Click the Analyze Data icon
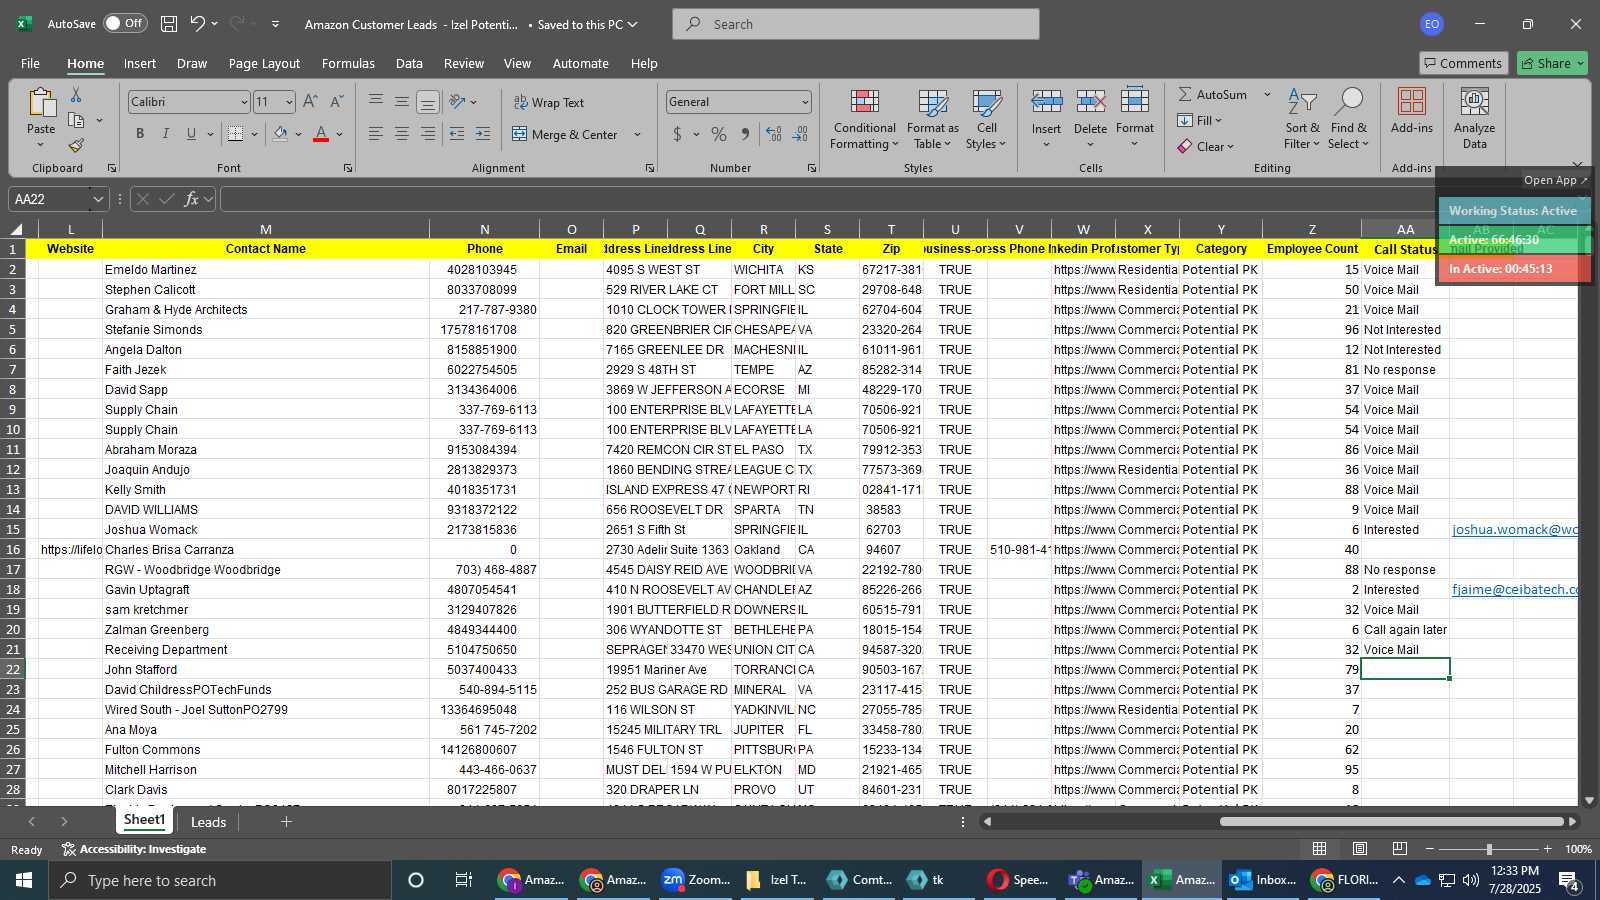 click(1474, 103)
